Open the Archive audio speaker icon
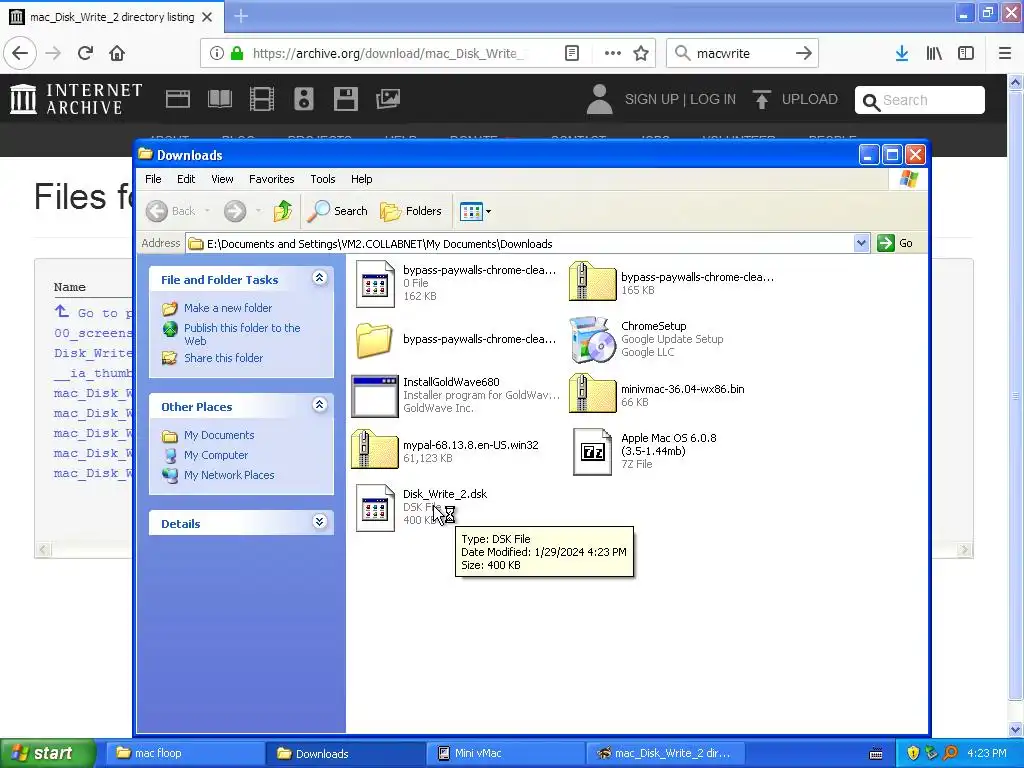1024x768 pixels. click(x=304, y=99)
